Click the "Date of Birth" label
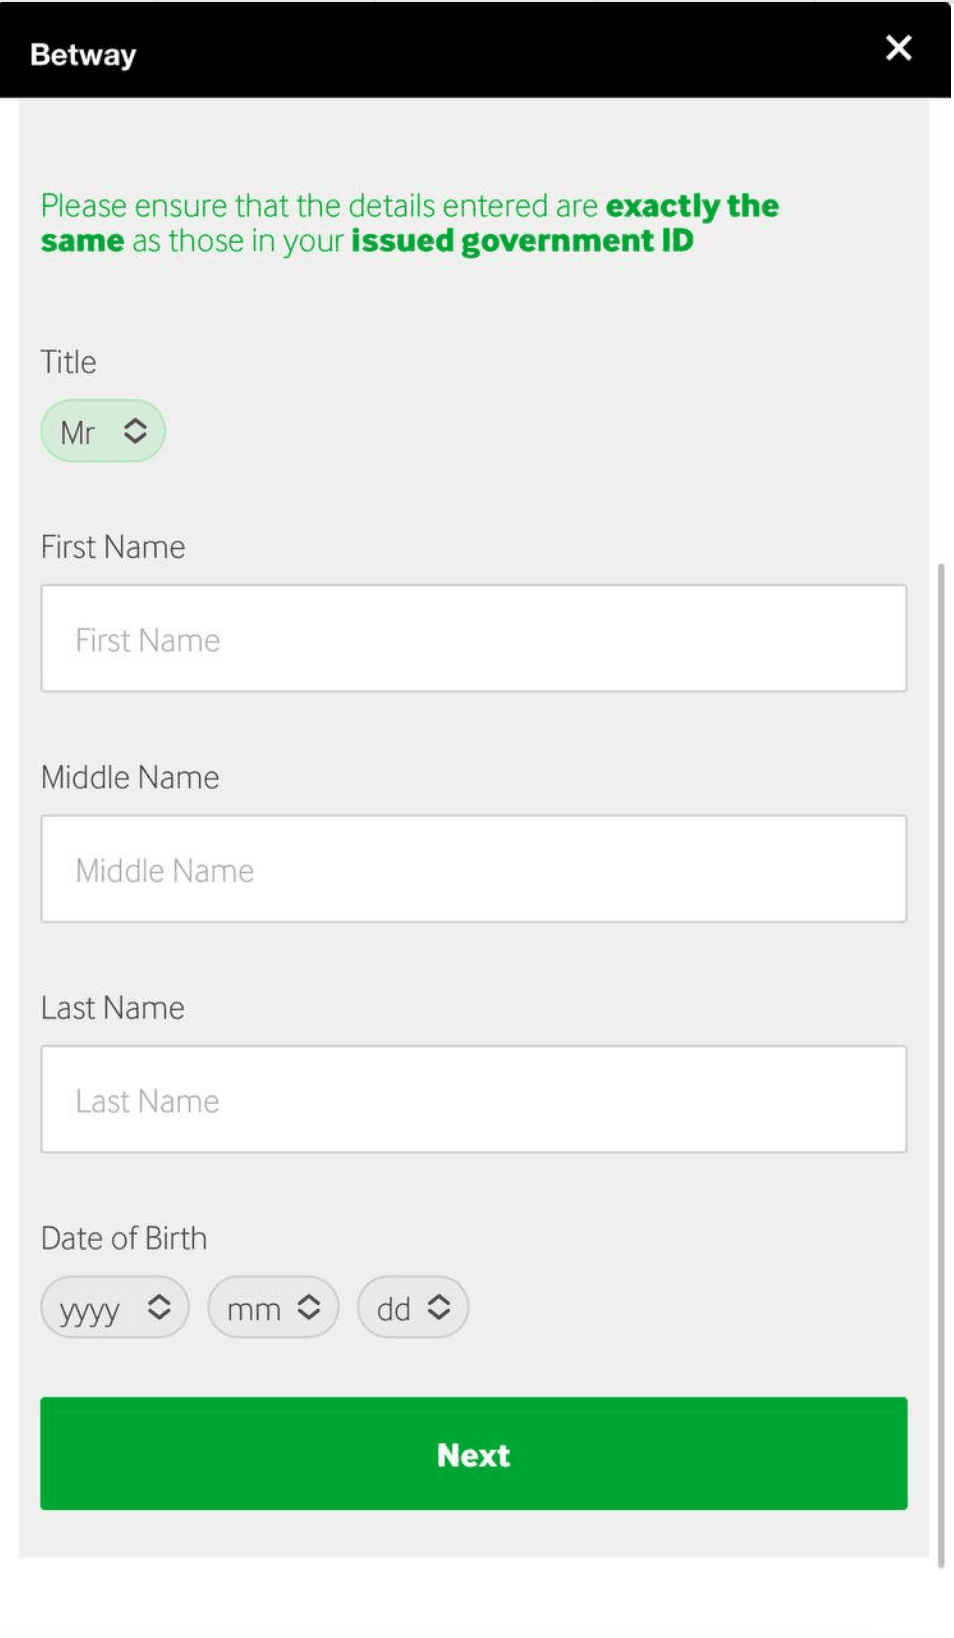This screenshot has width=954, height=1638. (x=124, y=1238)
